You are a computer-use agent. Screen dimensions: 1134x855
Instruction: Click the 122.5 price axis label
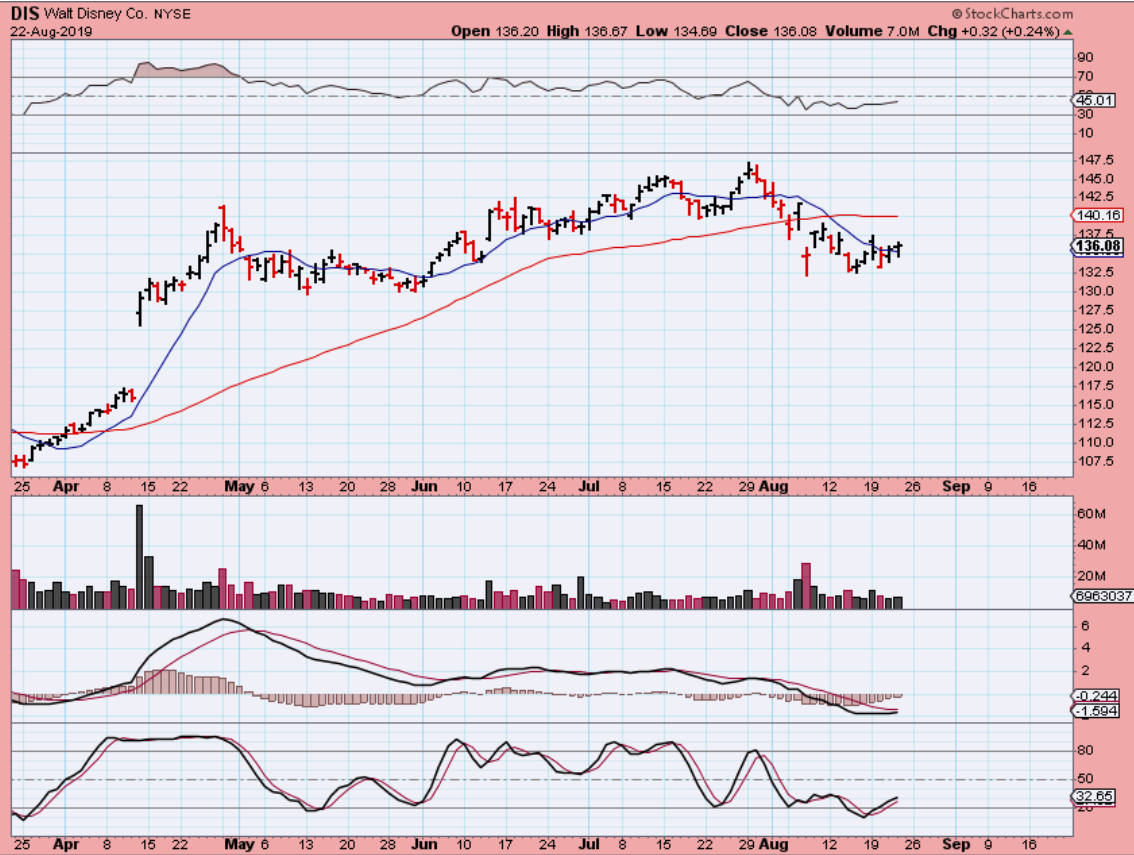(1095, 347)
